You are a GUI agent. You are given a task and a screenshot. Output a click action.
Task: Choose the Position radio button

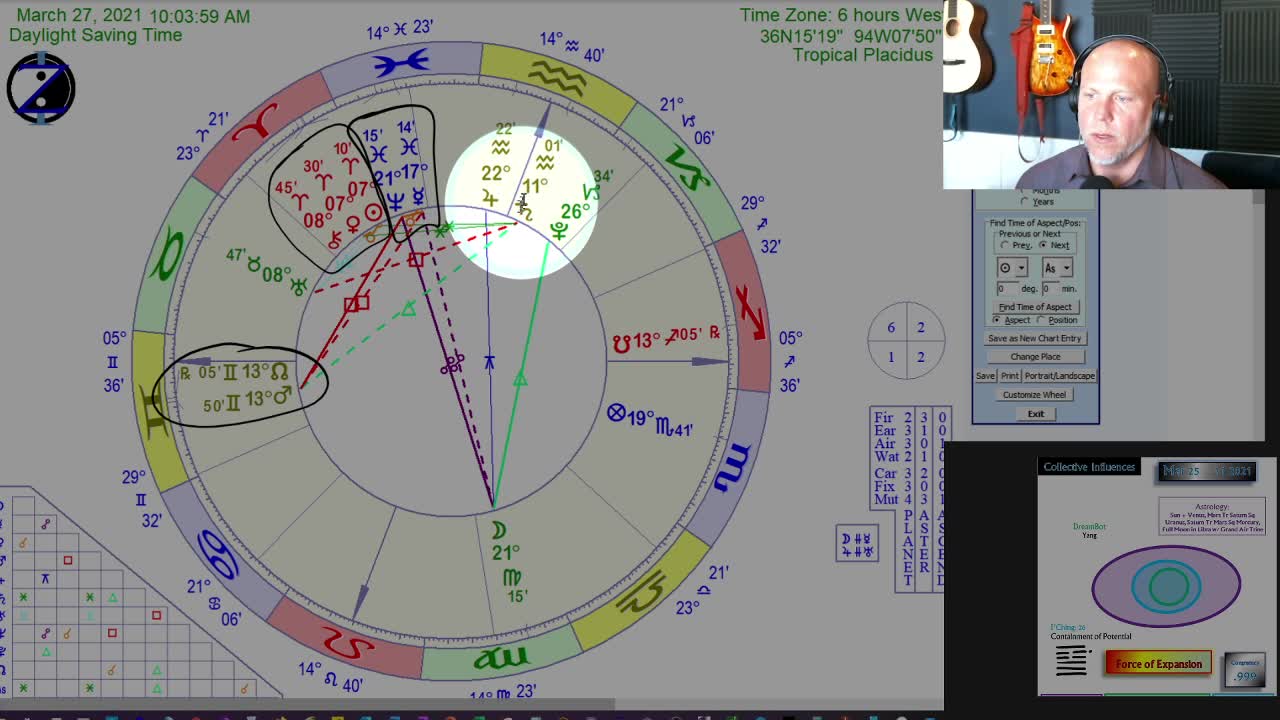click(x=1041, y=320)
